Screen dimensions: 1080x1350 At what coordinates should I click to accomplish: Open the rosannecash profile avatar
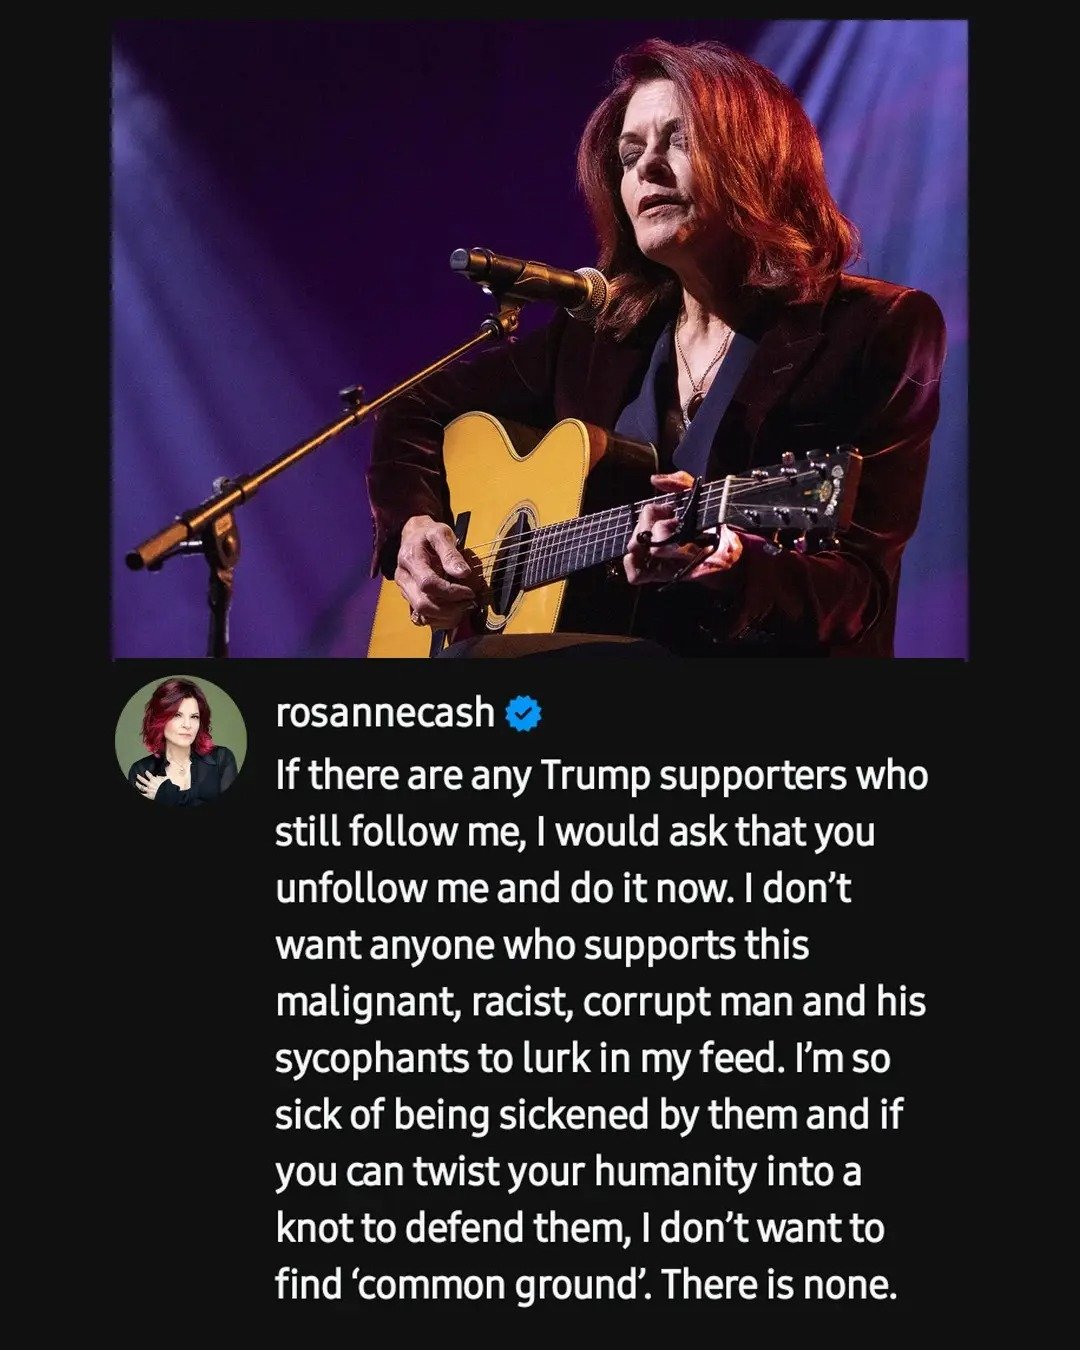click(x=181, y=741)
